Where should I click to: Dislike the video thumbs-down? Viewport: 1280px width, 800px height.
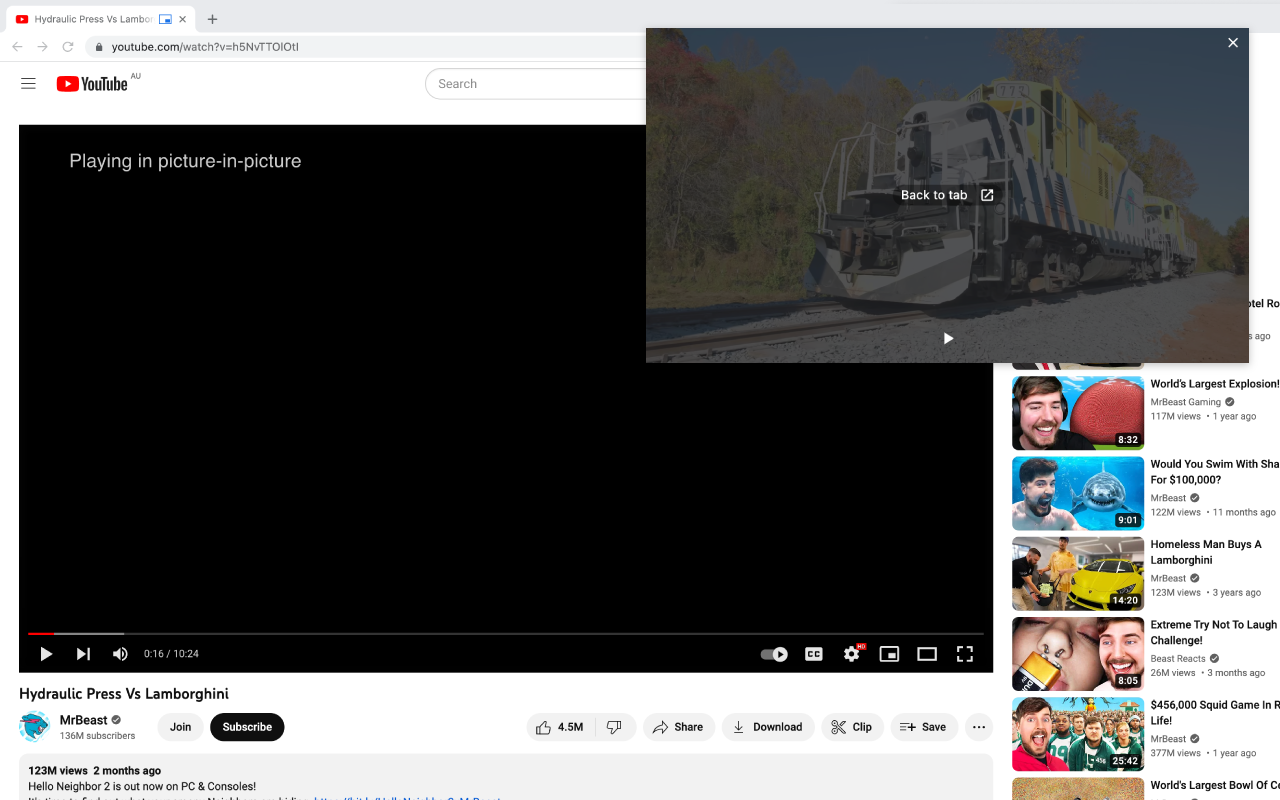coord(616,727)
